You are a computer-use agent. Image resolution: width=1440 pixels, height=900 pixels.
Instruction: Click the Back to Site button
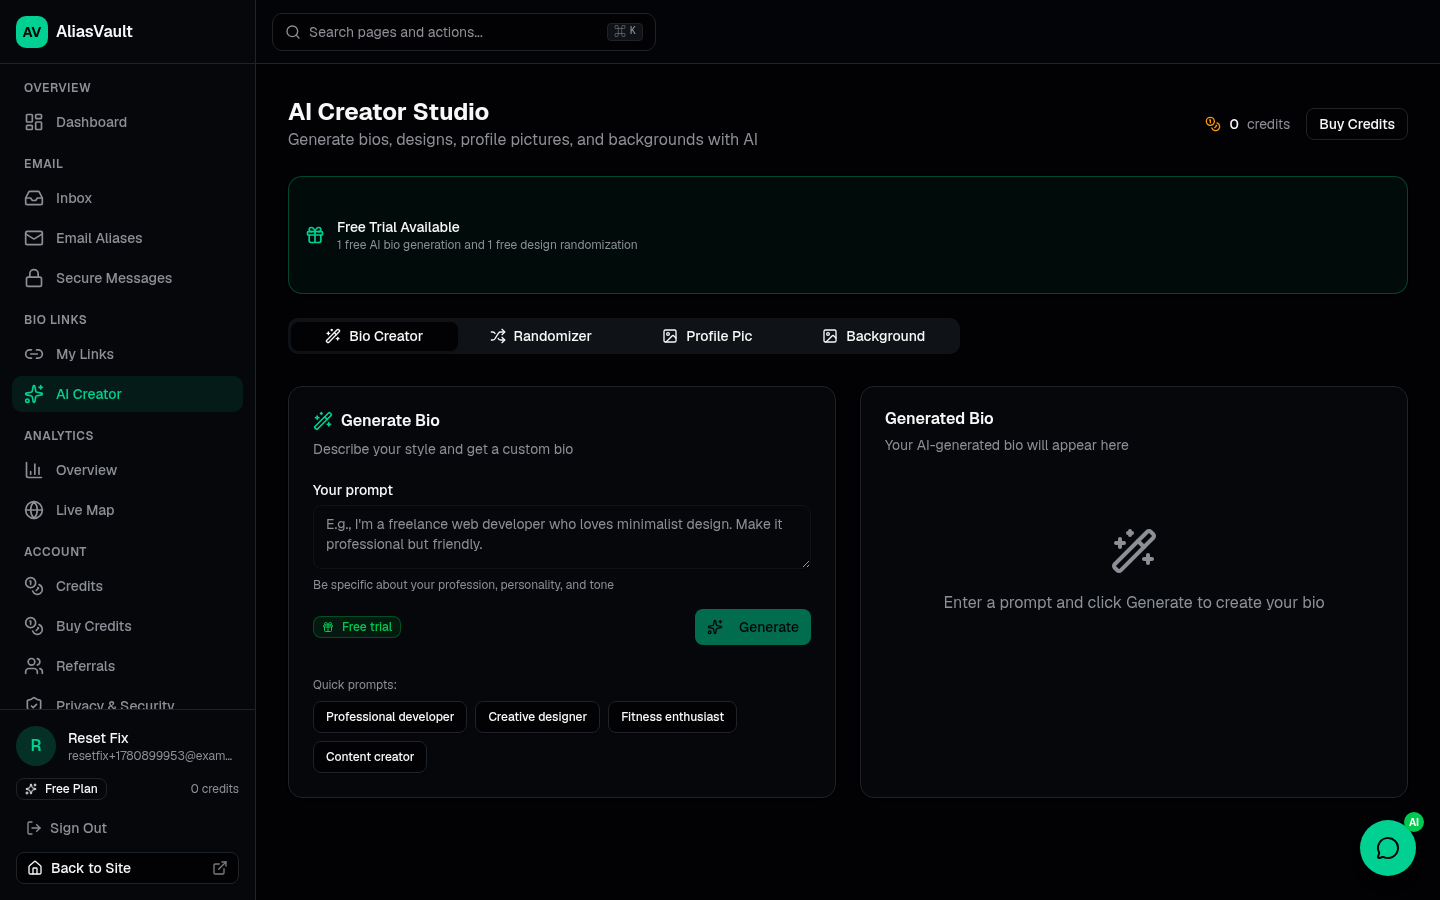128,868
